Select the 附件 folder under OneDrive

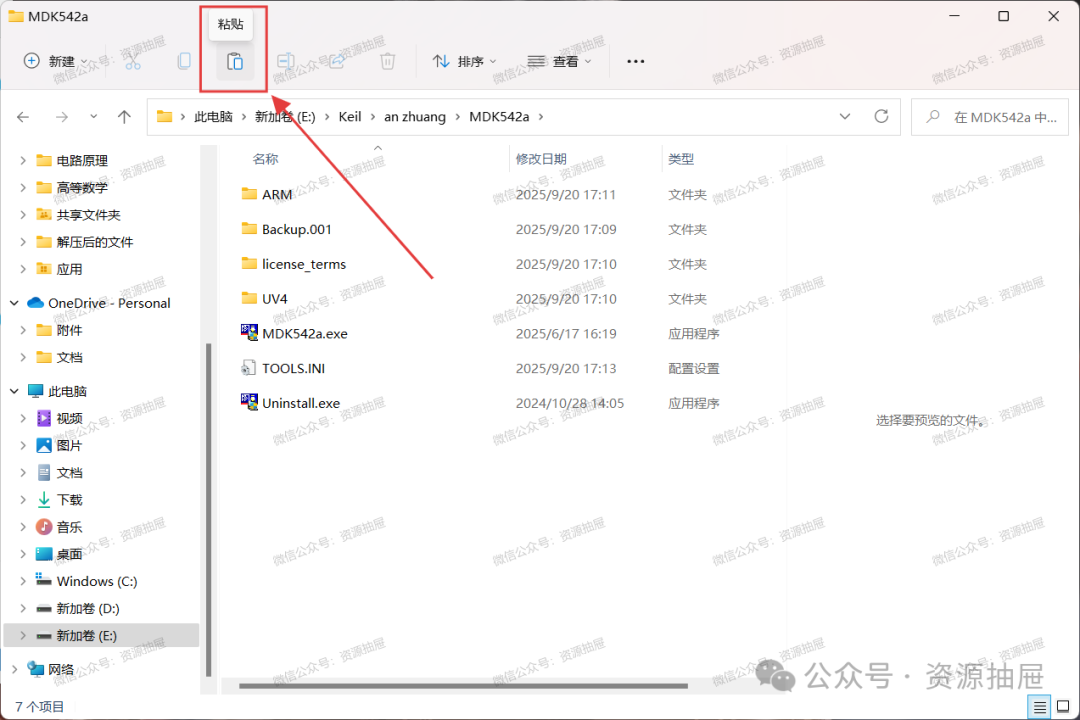point(69,331)
